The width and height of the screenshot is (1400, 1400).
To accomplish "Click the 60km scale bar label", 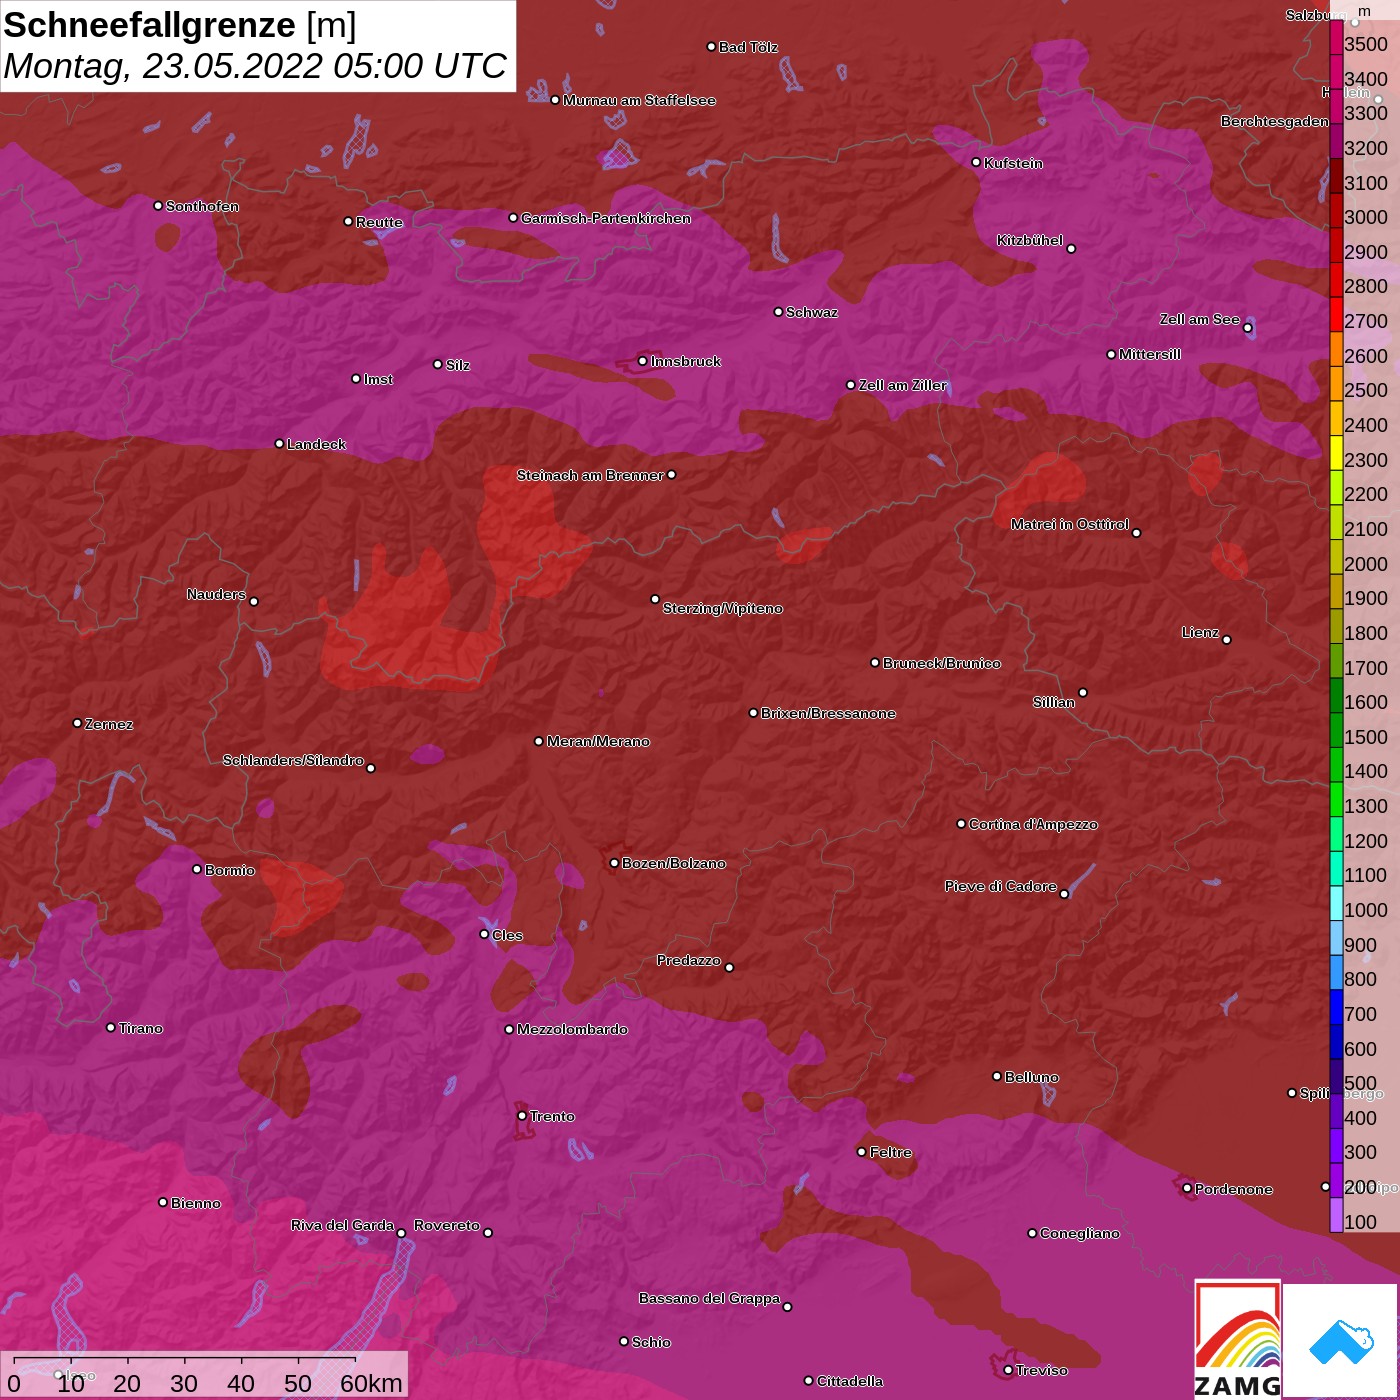I will (x=371, y=1383).
